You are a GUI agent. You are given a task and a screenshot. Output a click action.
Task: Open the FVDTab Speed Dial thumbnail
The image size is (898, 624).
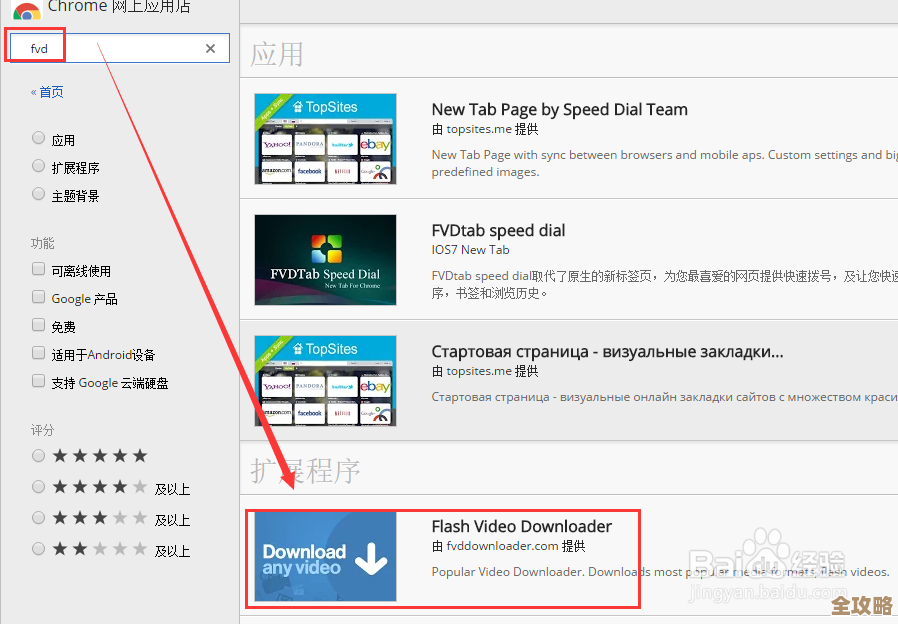coord(325,260)
